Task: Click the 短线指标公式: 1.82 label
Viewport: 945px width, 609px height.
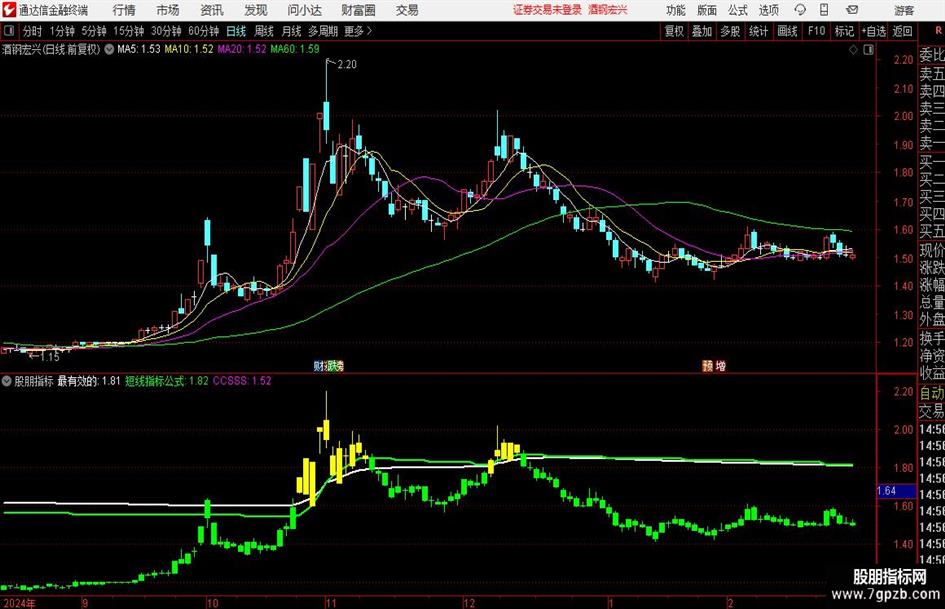Action: (167, 381)
